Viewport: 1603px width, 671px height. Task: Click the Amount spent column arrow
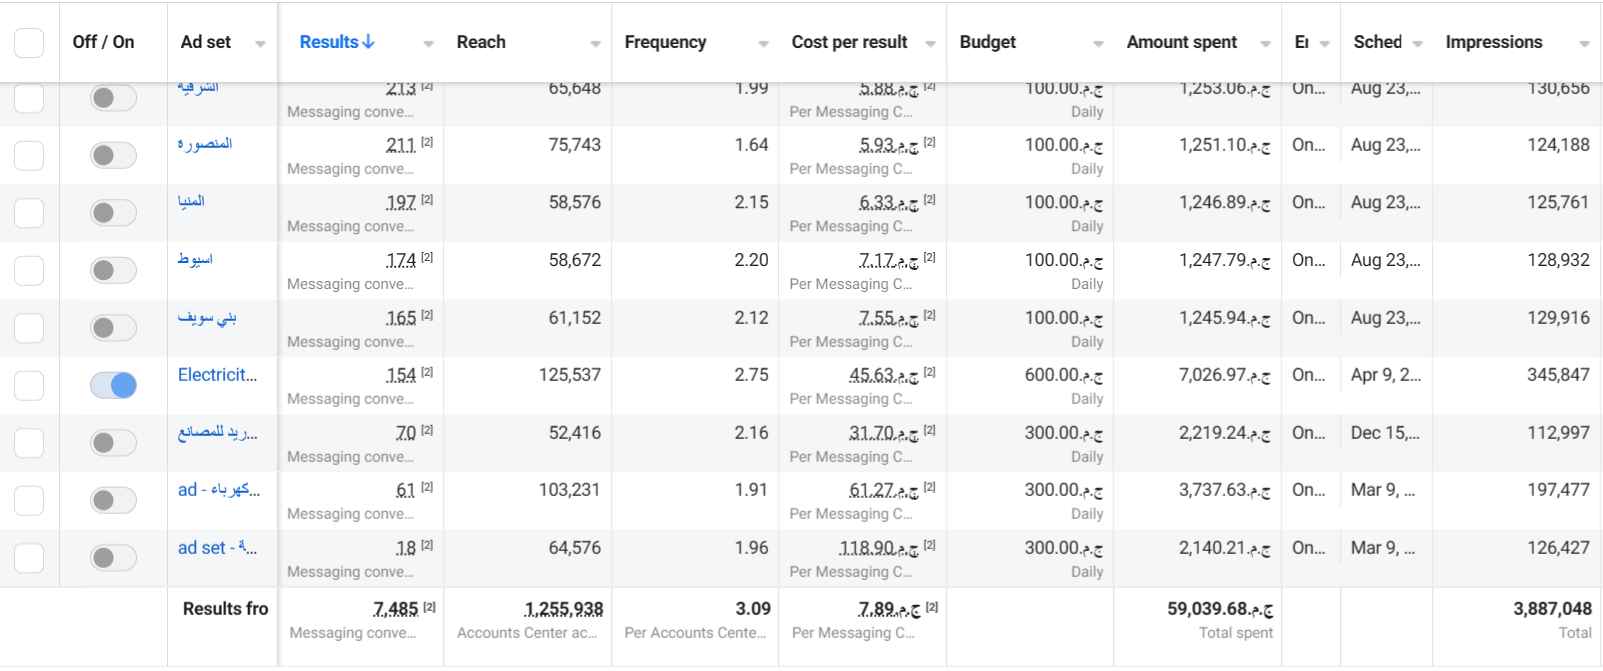click(x=1266, y=44)
